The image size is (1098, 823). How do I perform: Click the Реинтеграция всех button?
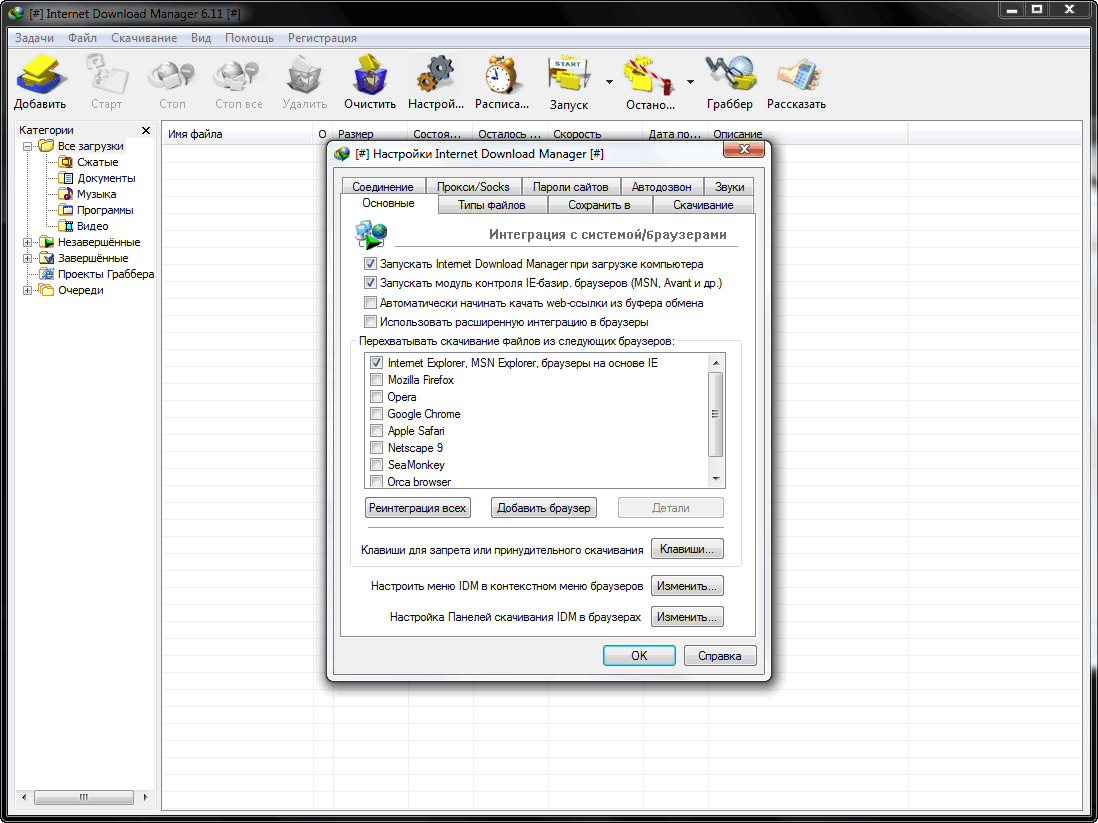pyautogui.click(x=418, y=508)
